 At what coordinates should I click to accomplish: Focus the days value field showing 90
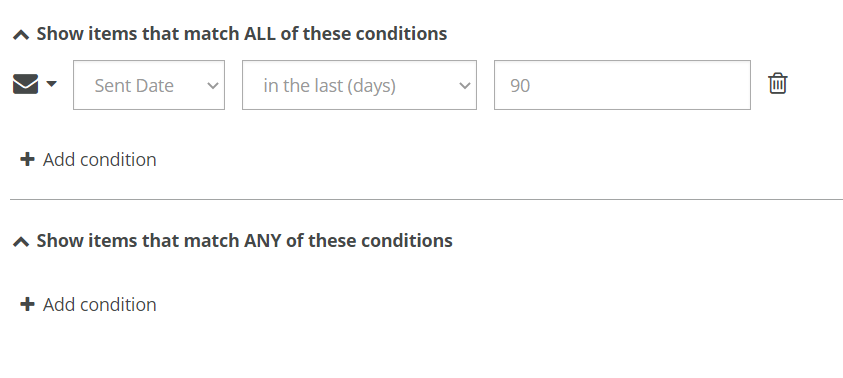coord(622,85)
